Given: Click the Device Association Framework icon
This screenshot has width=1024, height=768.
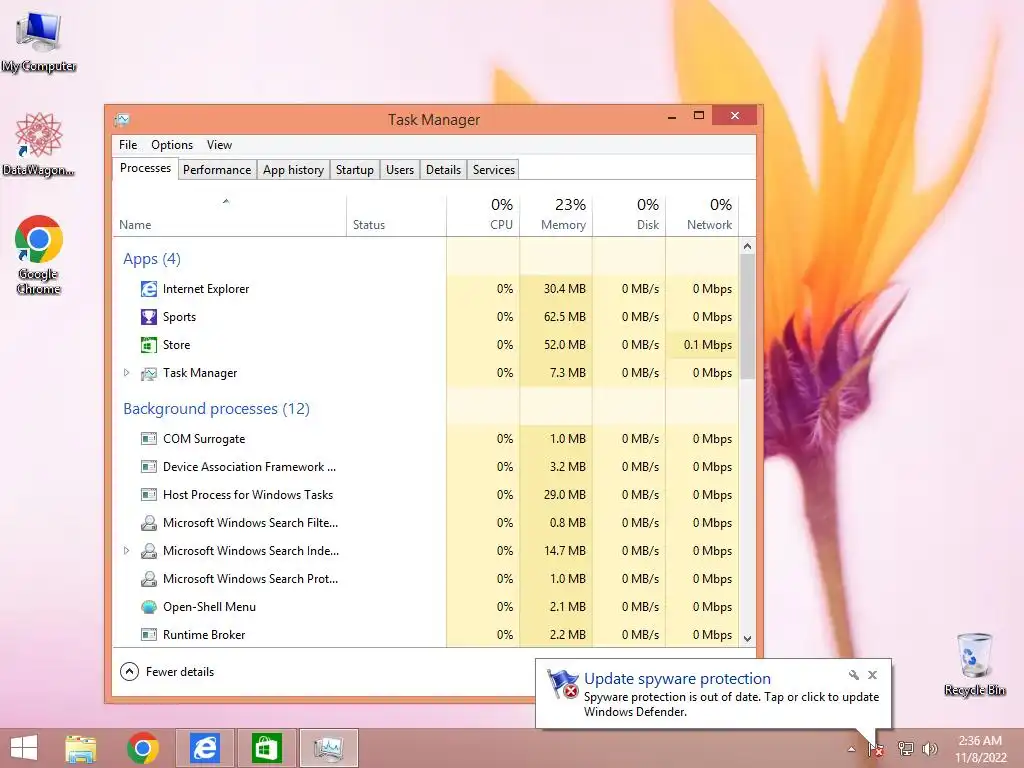Looking at the screenshot, I should point(149,467).
